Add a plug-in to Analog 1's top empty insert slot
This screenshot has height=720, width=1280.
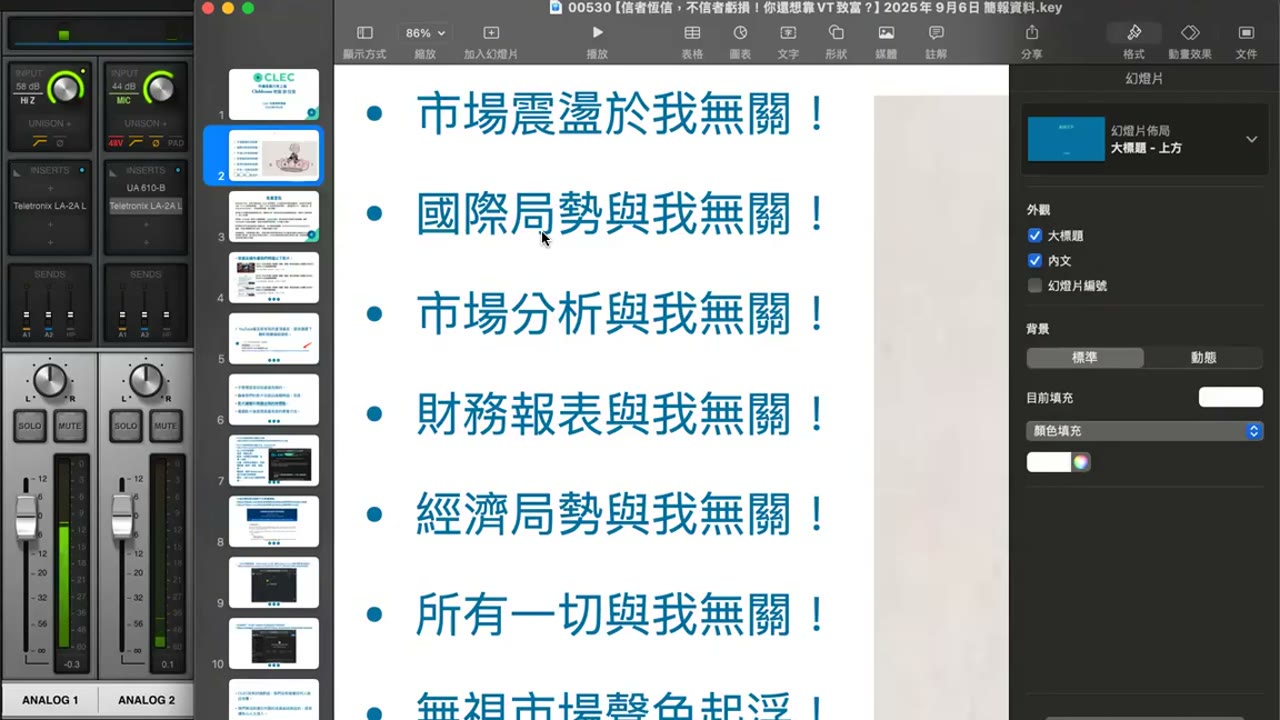tap(50, 188)
